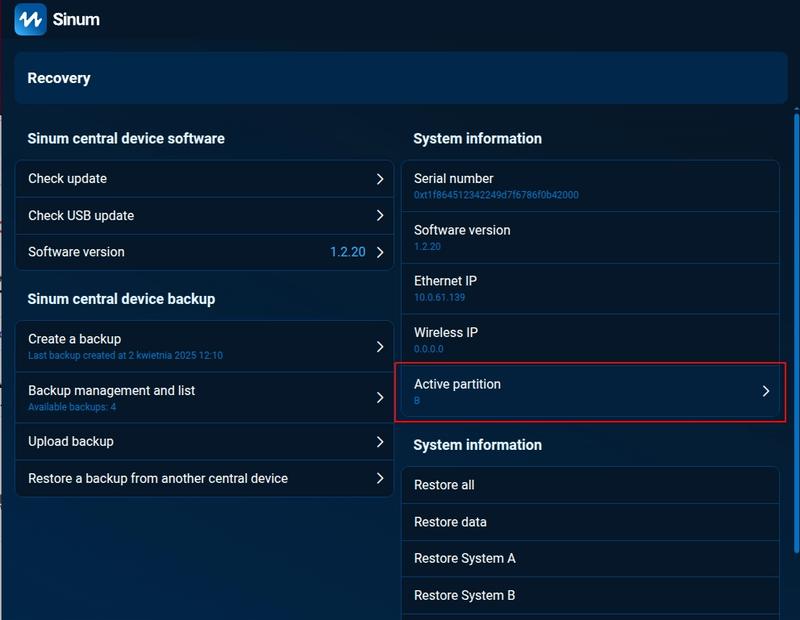Open Backup management and list

pos(205,398)
